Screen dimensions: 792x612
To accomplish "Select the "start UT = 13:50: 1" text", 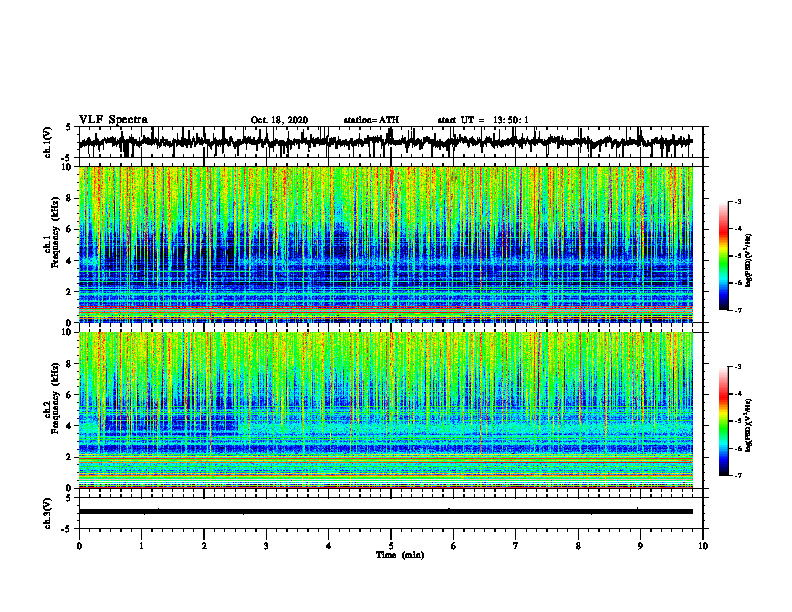I will 483,120.
